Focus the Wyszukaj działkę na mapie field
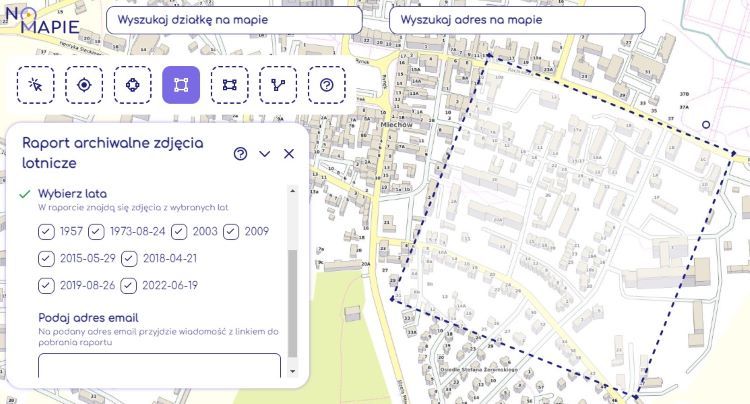 point(234,20)
